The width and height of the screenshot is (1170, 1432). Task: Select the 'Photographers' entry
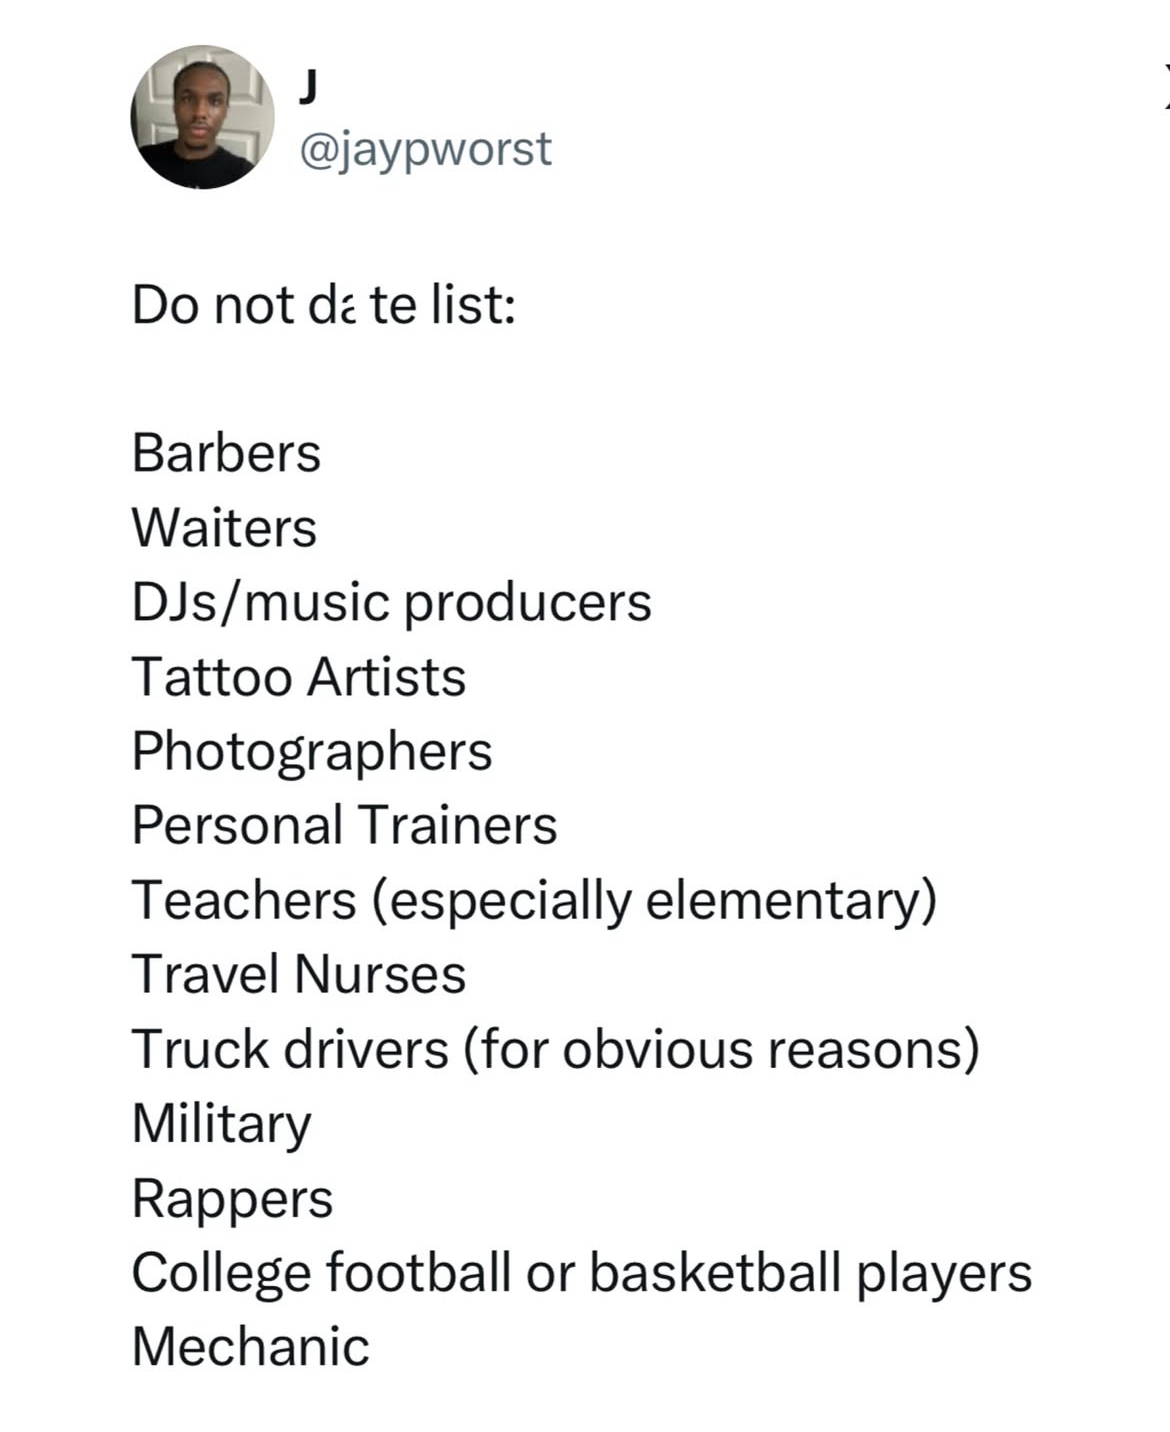(312, 753)
